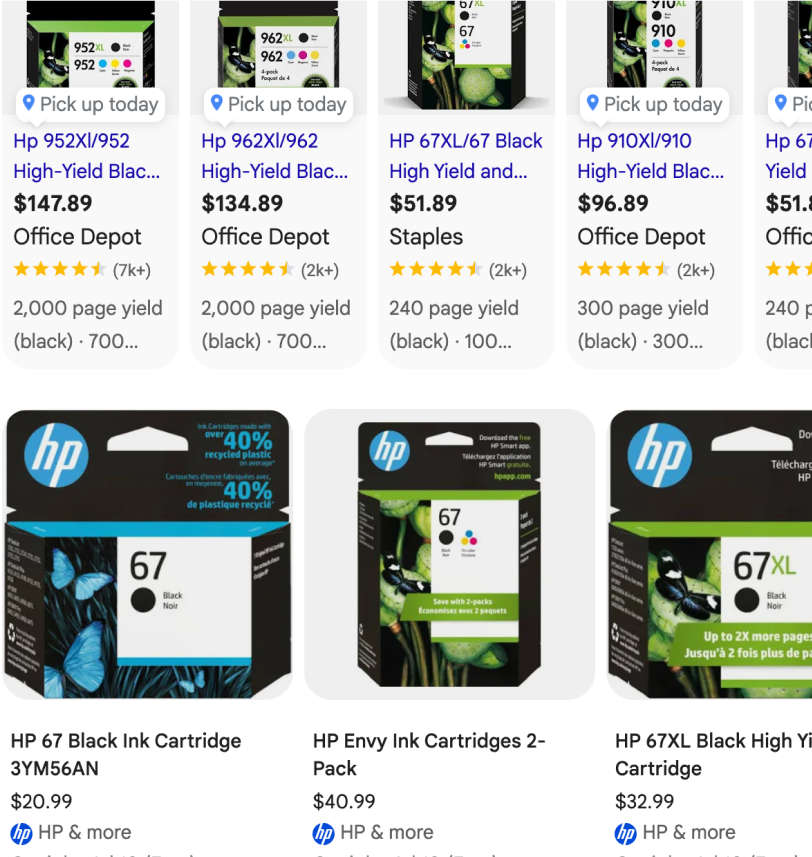Click HP logo beside third 'HP & more' seller
The width and height of the screenshot is (812, 857).
tap(626, 833)
